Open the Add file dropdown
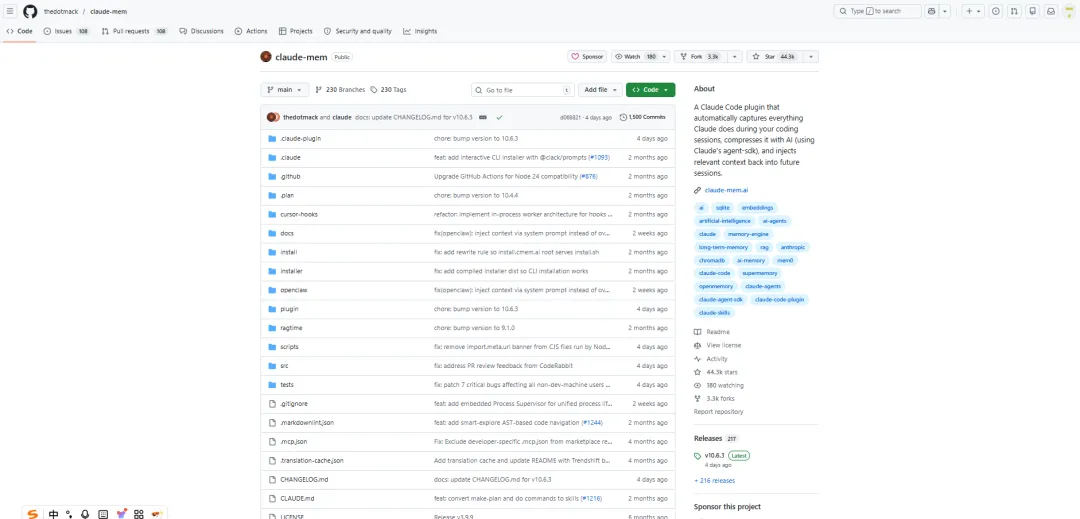1080x519 pixels. (599, 89)
